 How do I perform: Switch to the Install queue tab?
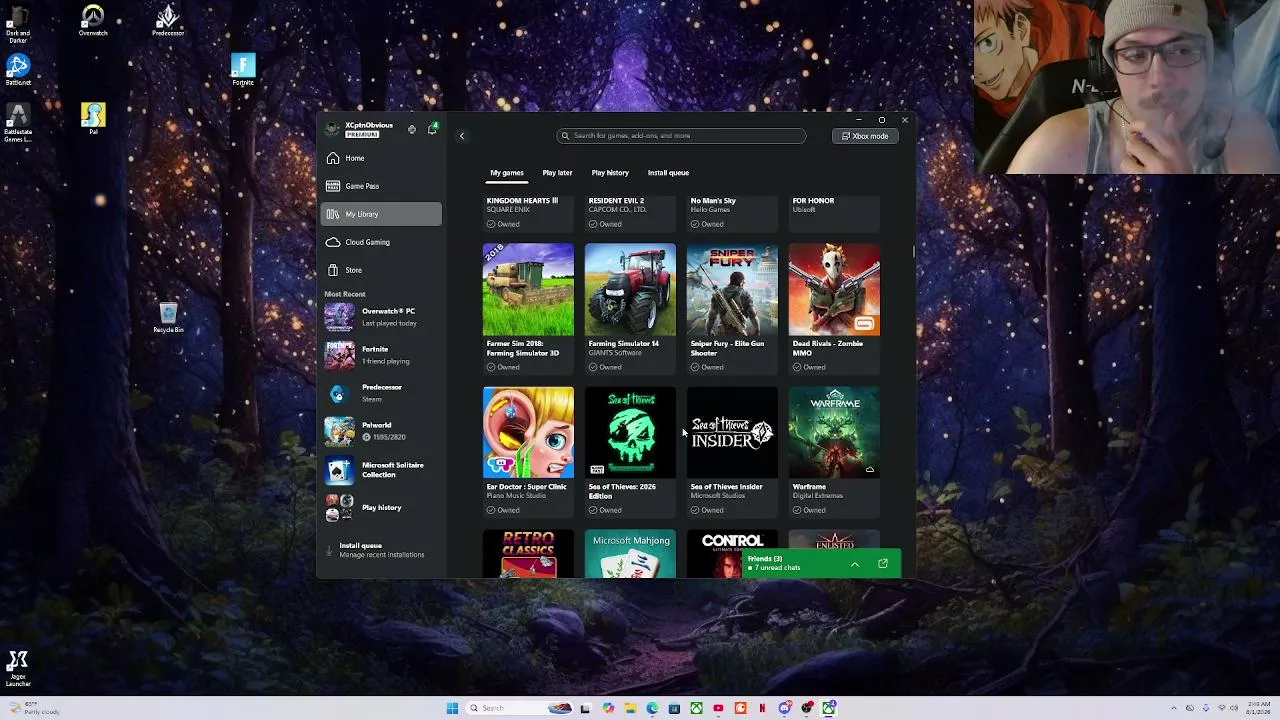(x=668, y=173)
